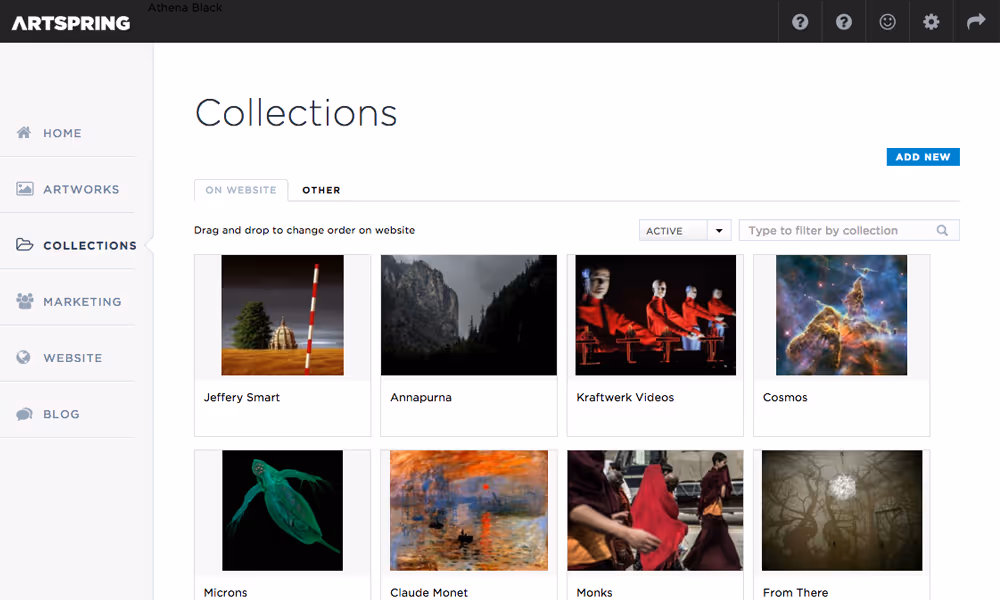Open the Annapurna mountain thumbnail
1000x600 pixels.
click(x=469, y=315)
